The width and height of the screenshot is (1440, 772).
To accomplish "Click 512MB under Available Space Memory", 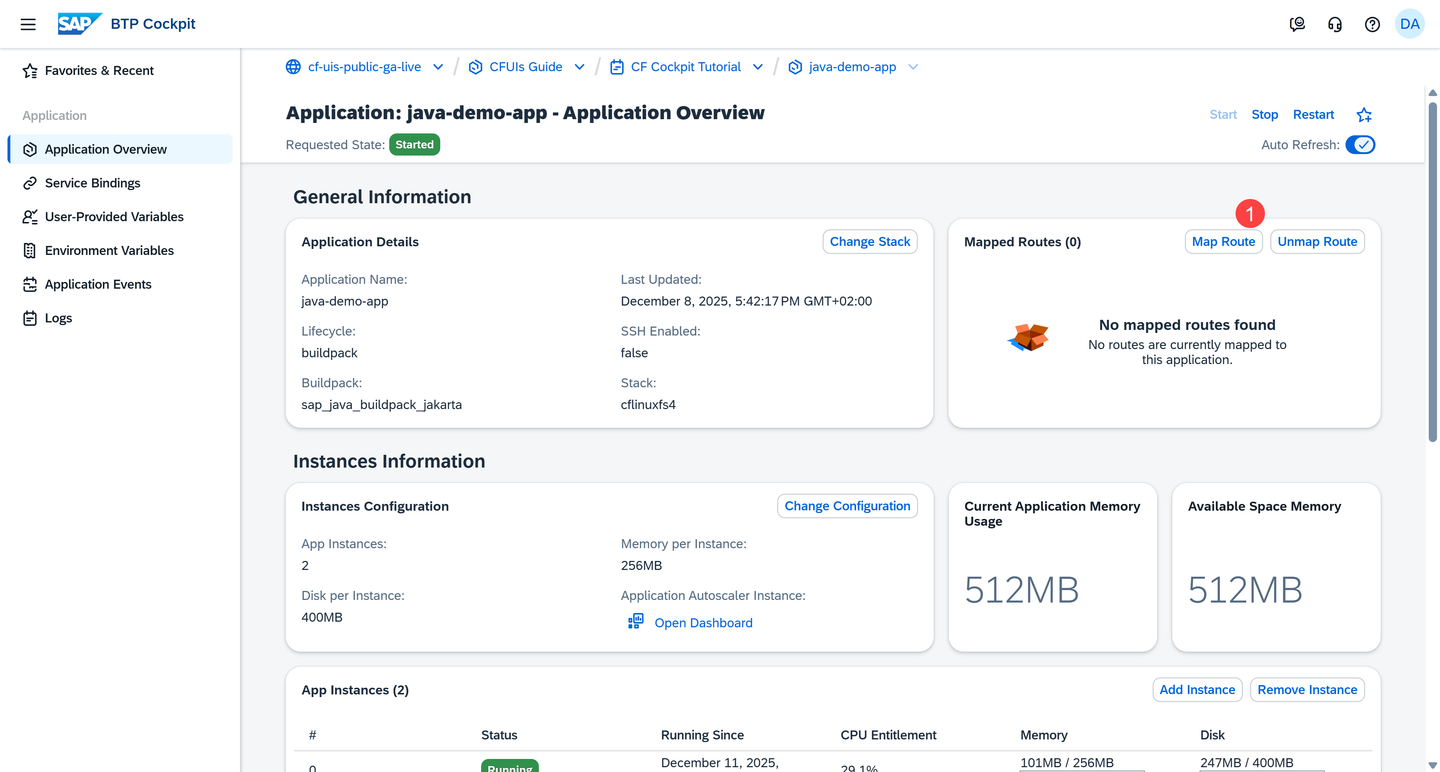I will click(x=1245, y=590).
